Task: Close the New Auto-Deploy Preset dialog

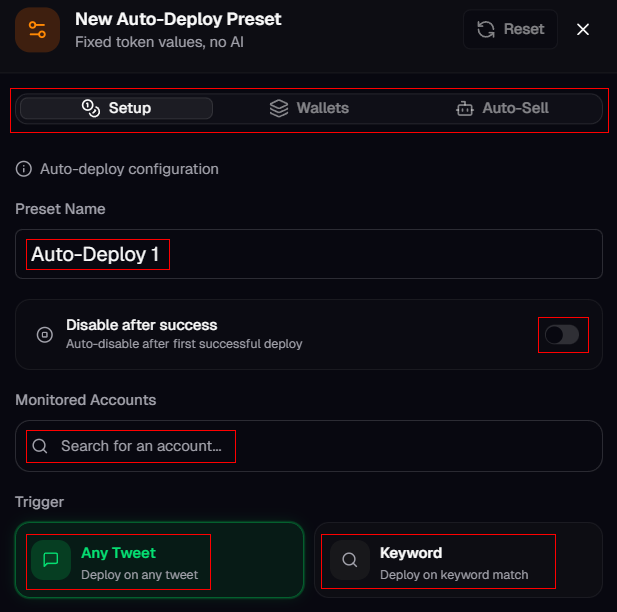Action: coord(583,29)
